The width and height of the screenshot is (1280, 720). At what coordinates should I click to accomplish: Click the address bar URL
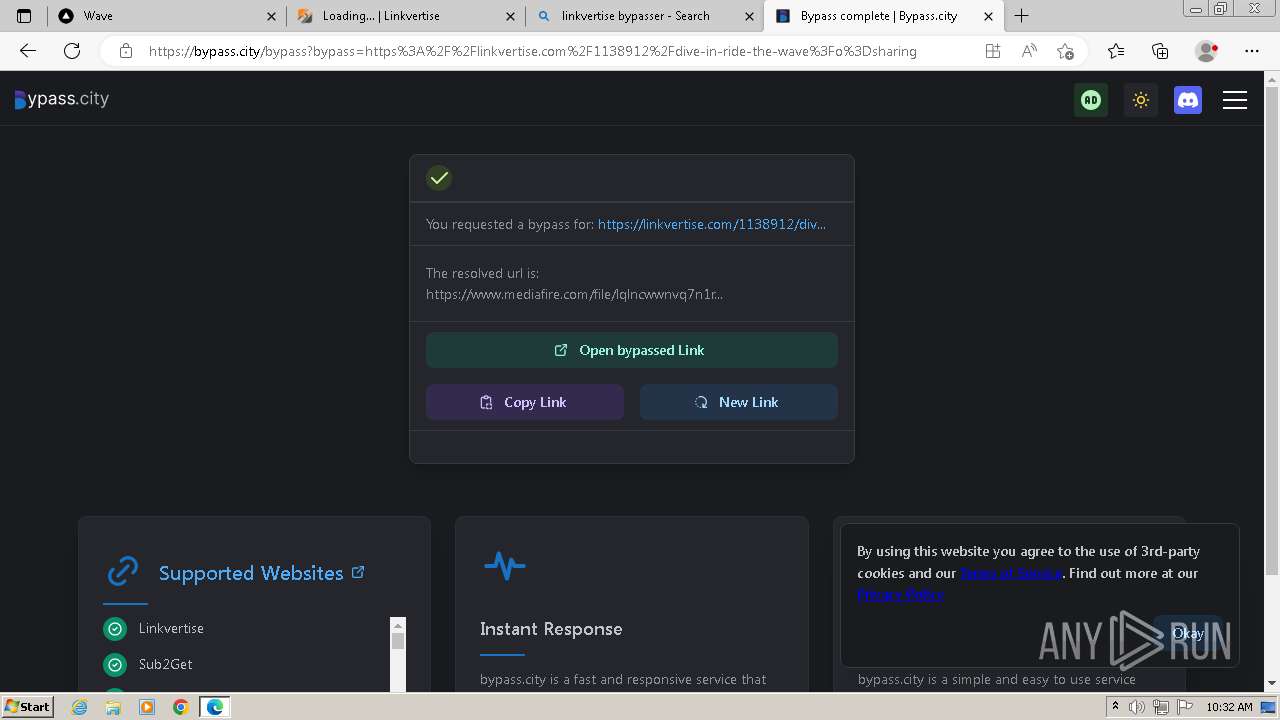click(532, 51)
